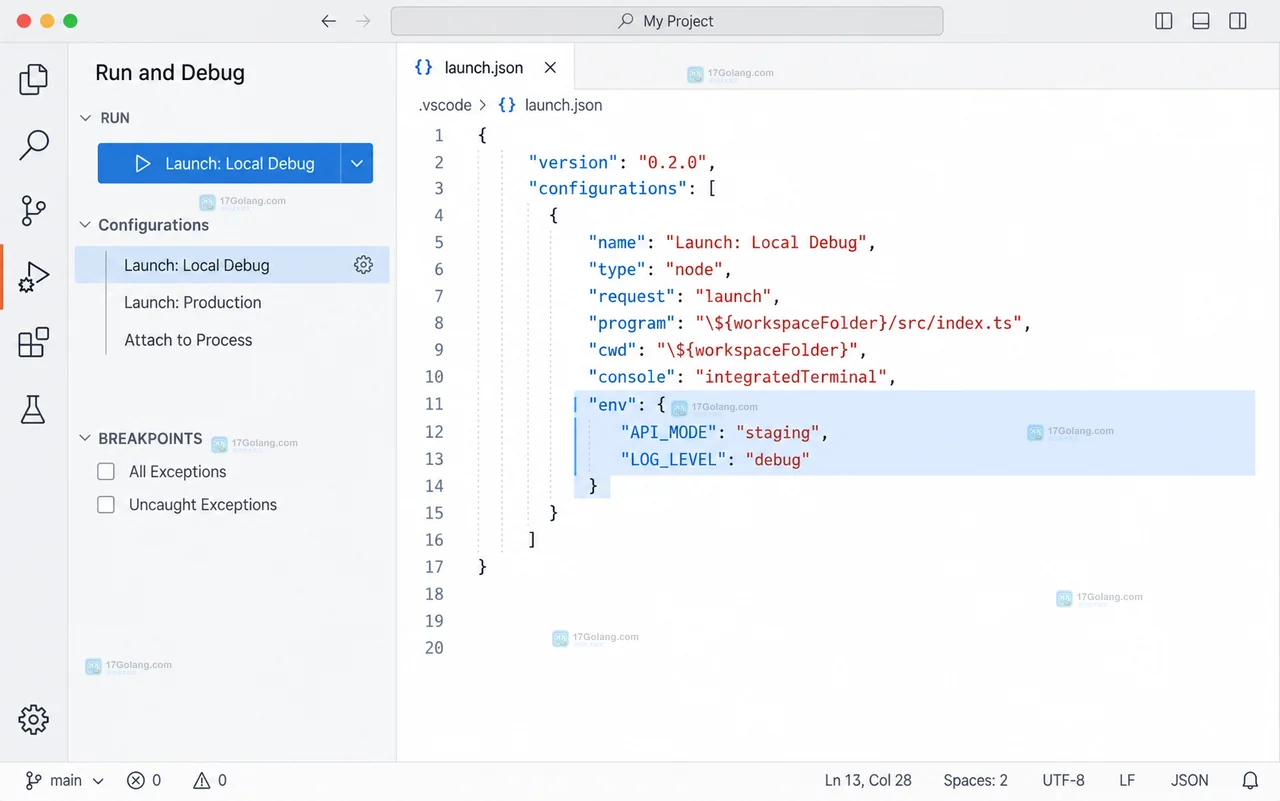This screenshot has width=1280, height=801.
Task: Select the Launch: Local Debug configuration
Action: point(232,265)
